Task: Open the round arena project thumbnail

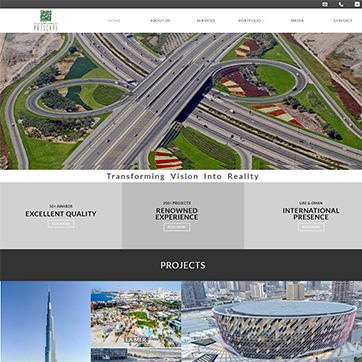Action: 272,321
